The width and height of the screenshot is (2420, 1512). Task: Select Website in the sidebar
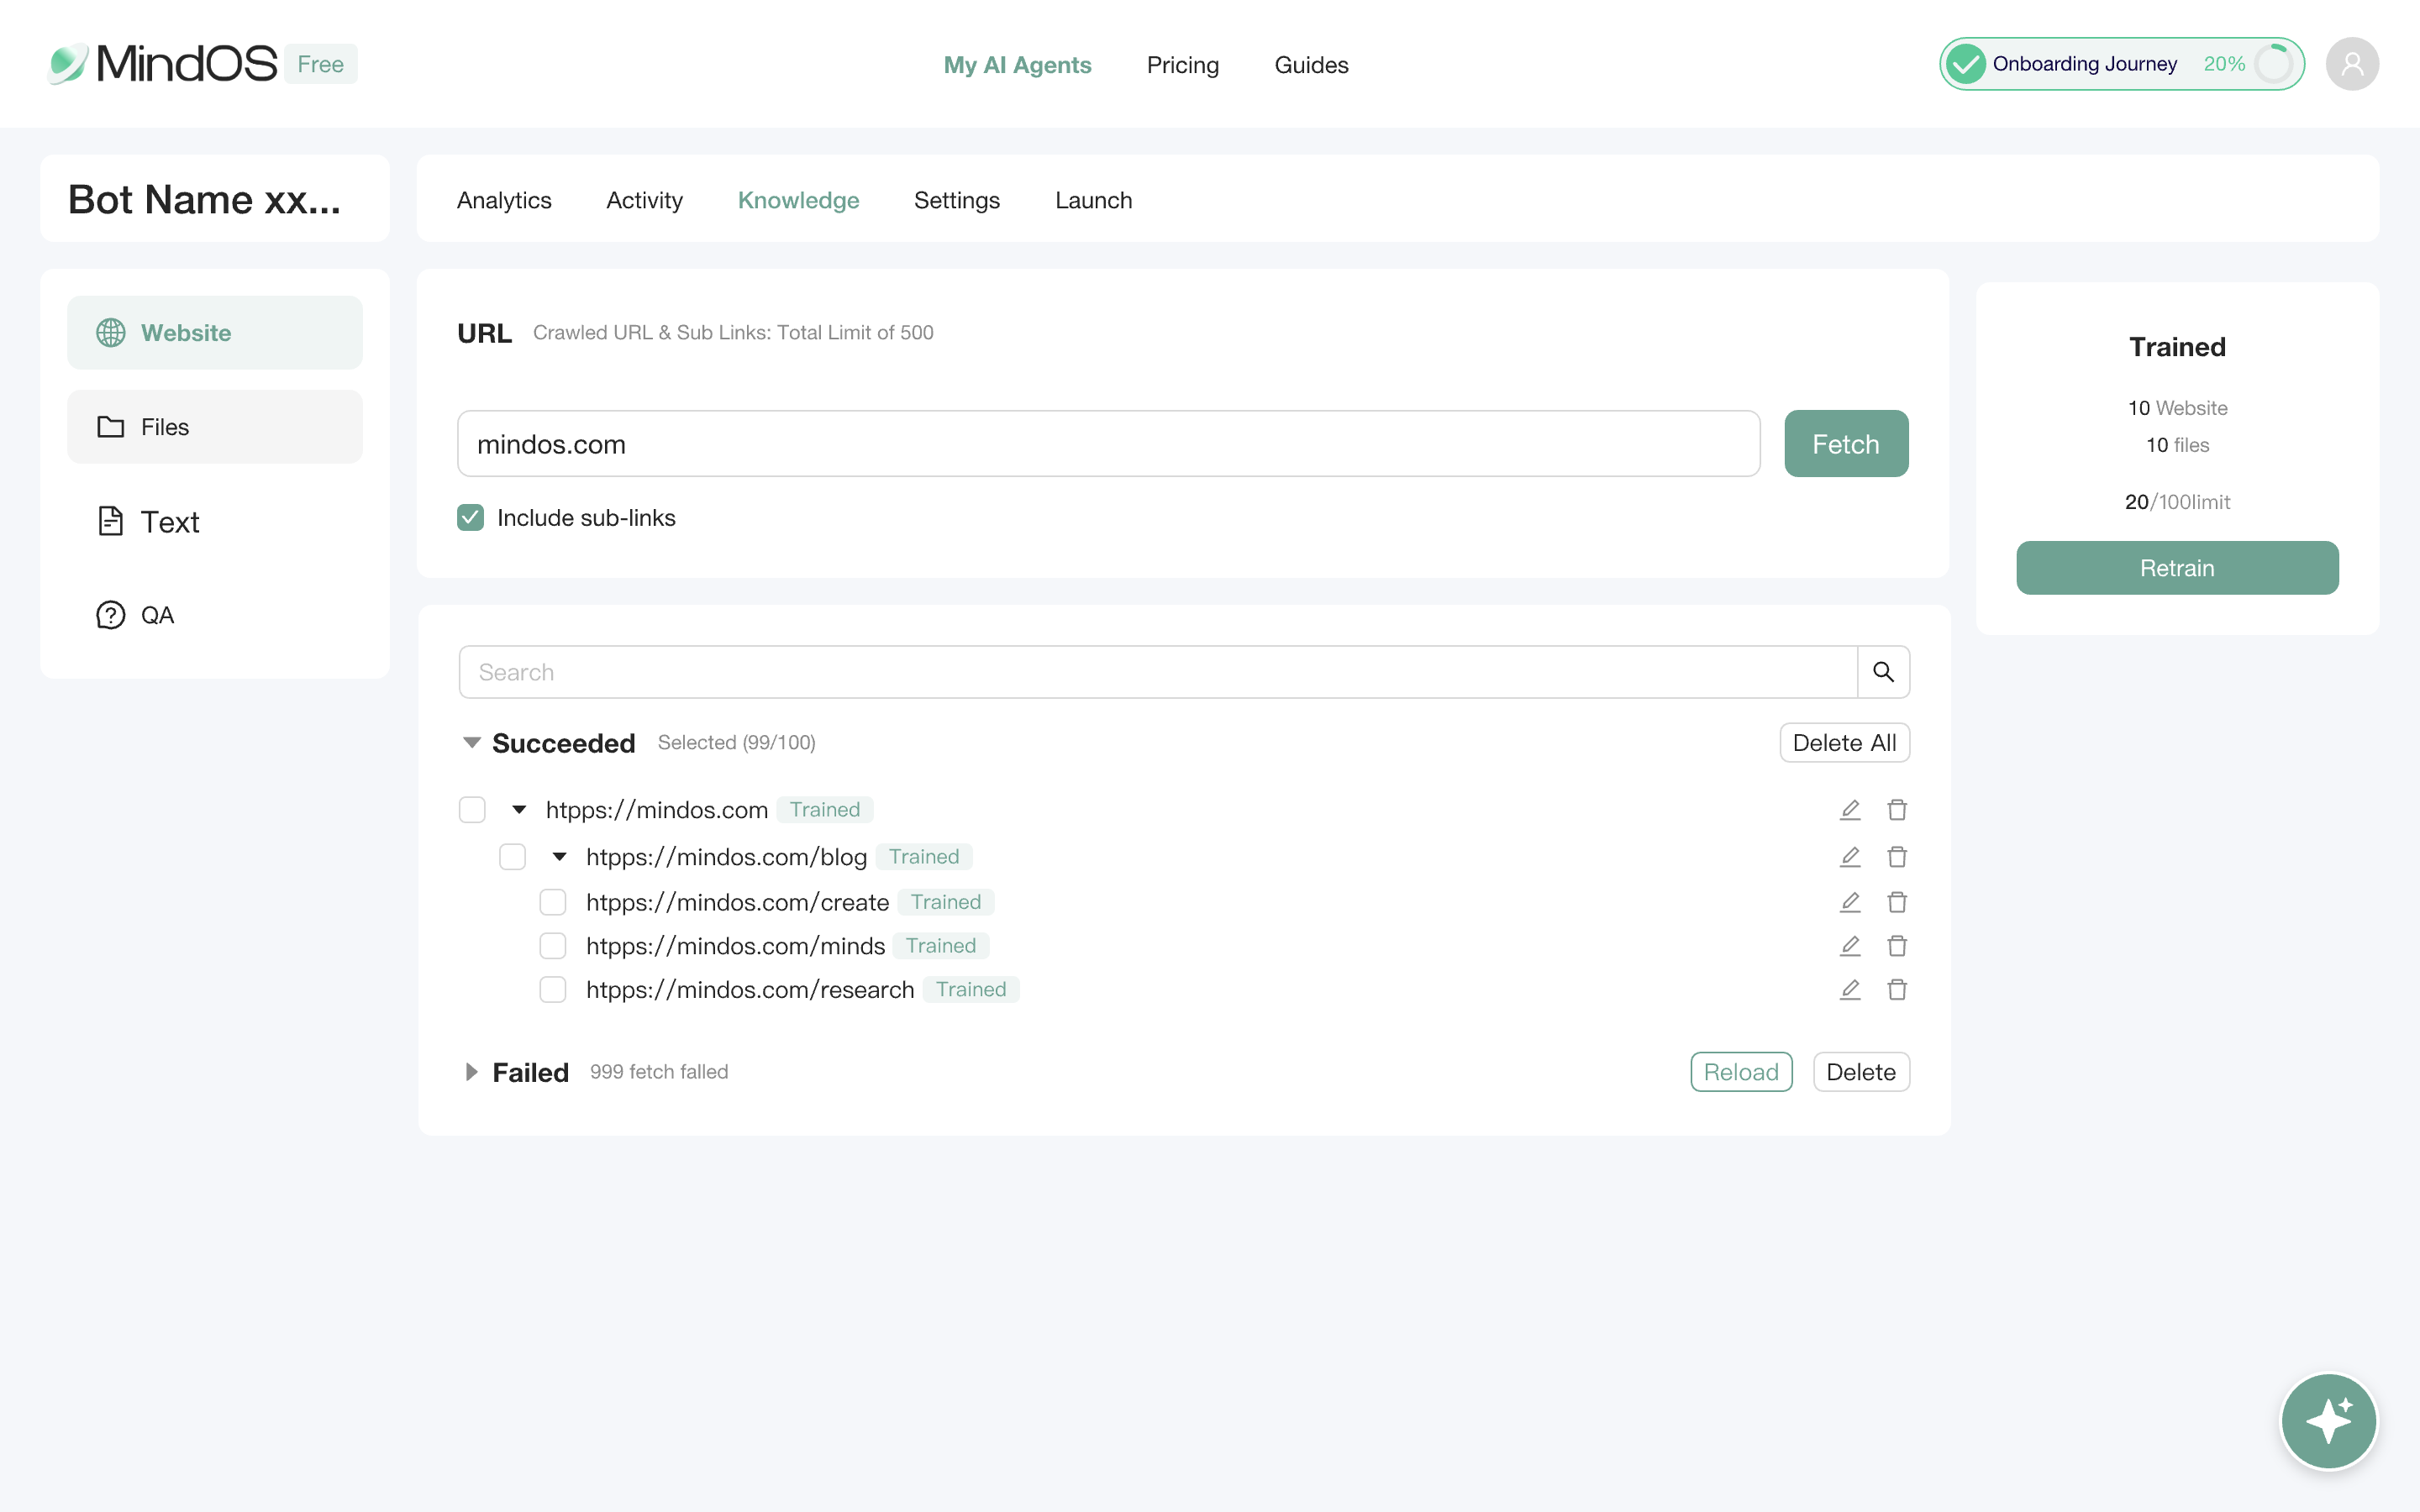tap(215, 332)
